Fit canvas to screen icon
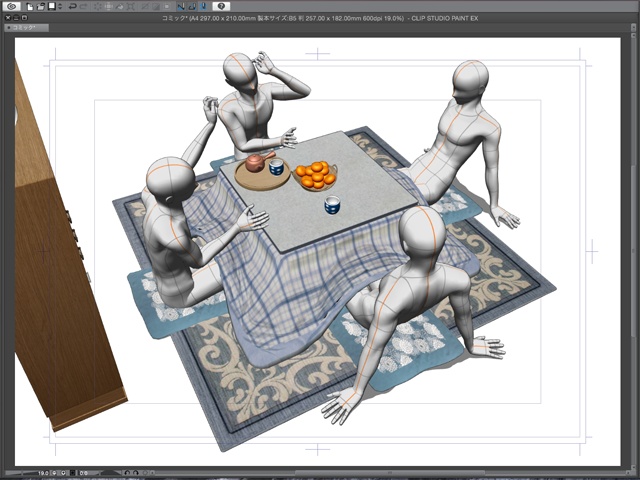This screenshot has width=640, height=480. coord(73,473)
